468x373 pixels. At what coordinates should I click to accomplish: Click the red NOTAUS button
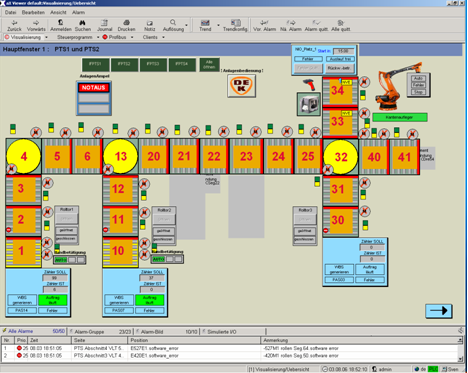[94, 88]
